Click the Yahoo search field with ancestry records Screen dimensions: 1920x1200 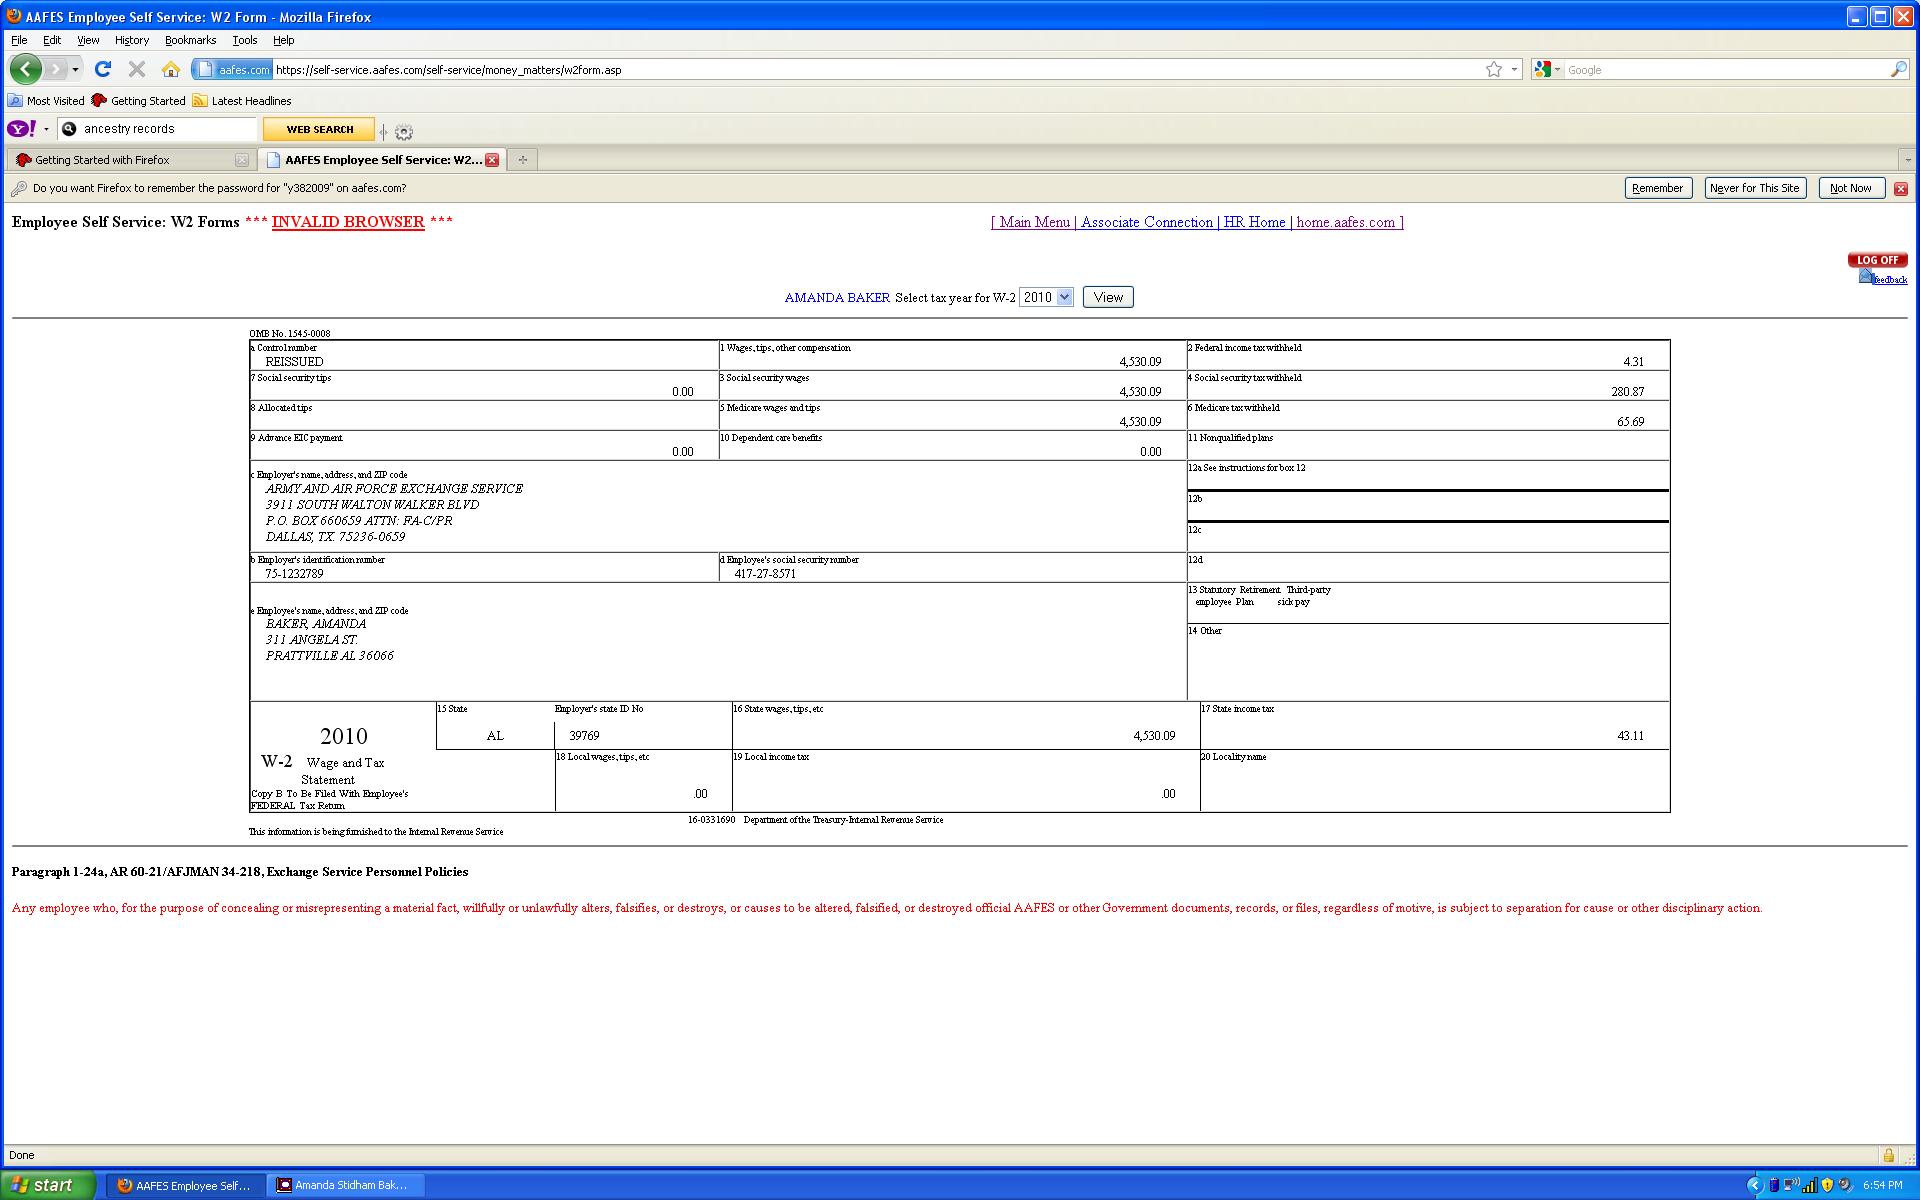coord(158,129)
